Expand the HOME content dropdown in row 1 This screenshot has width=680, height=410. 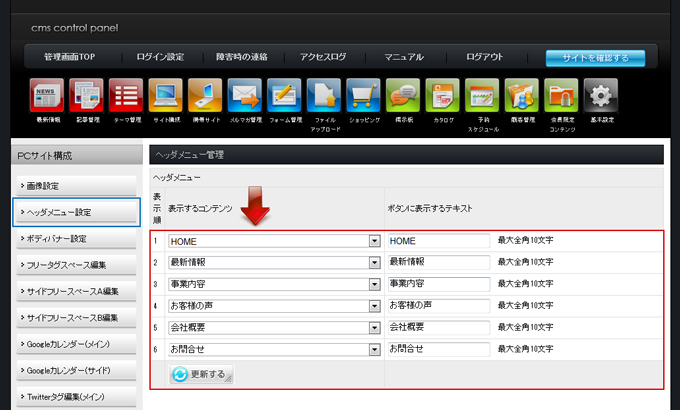pos(375,241)
